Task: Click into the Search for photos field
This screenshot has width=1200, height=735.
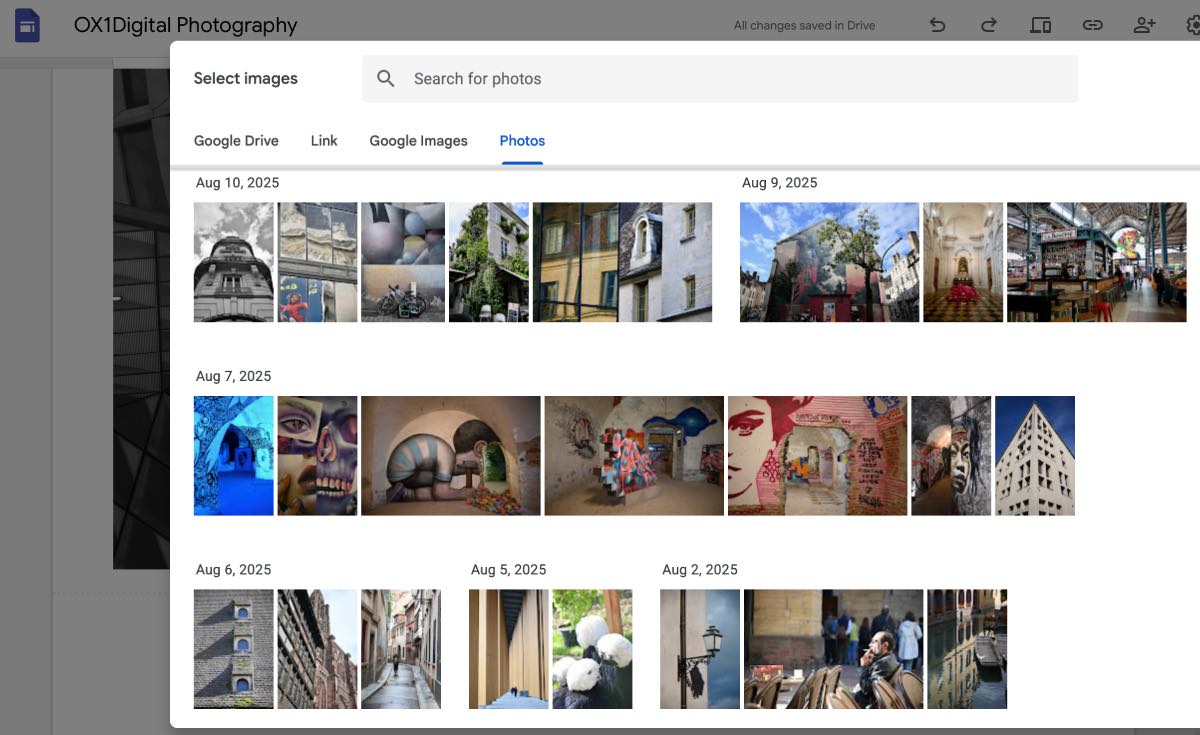Action: click(600, 77)
